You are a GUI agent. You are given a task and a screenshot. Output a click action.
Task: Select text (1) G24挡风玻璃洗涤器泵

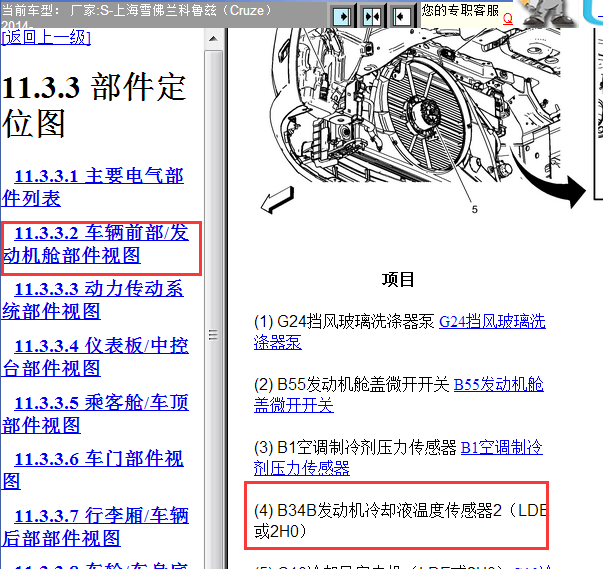pyautogui.click(x=344, y=321)
